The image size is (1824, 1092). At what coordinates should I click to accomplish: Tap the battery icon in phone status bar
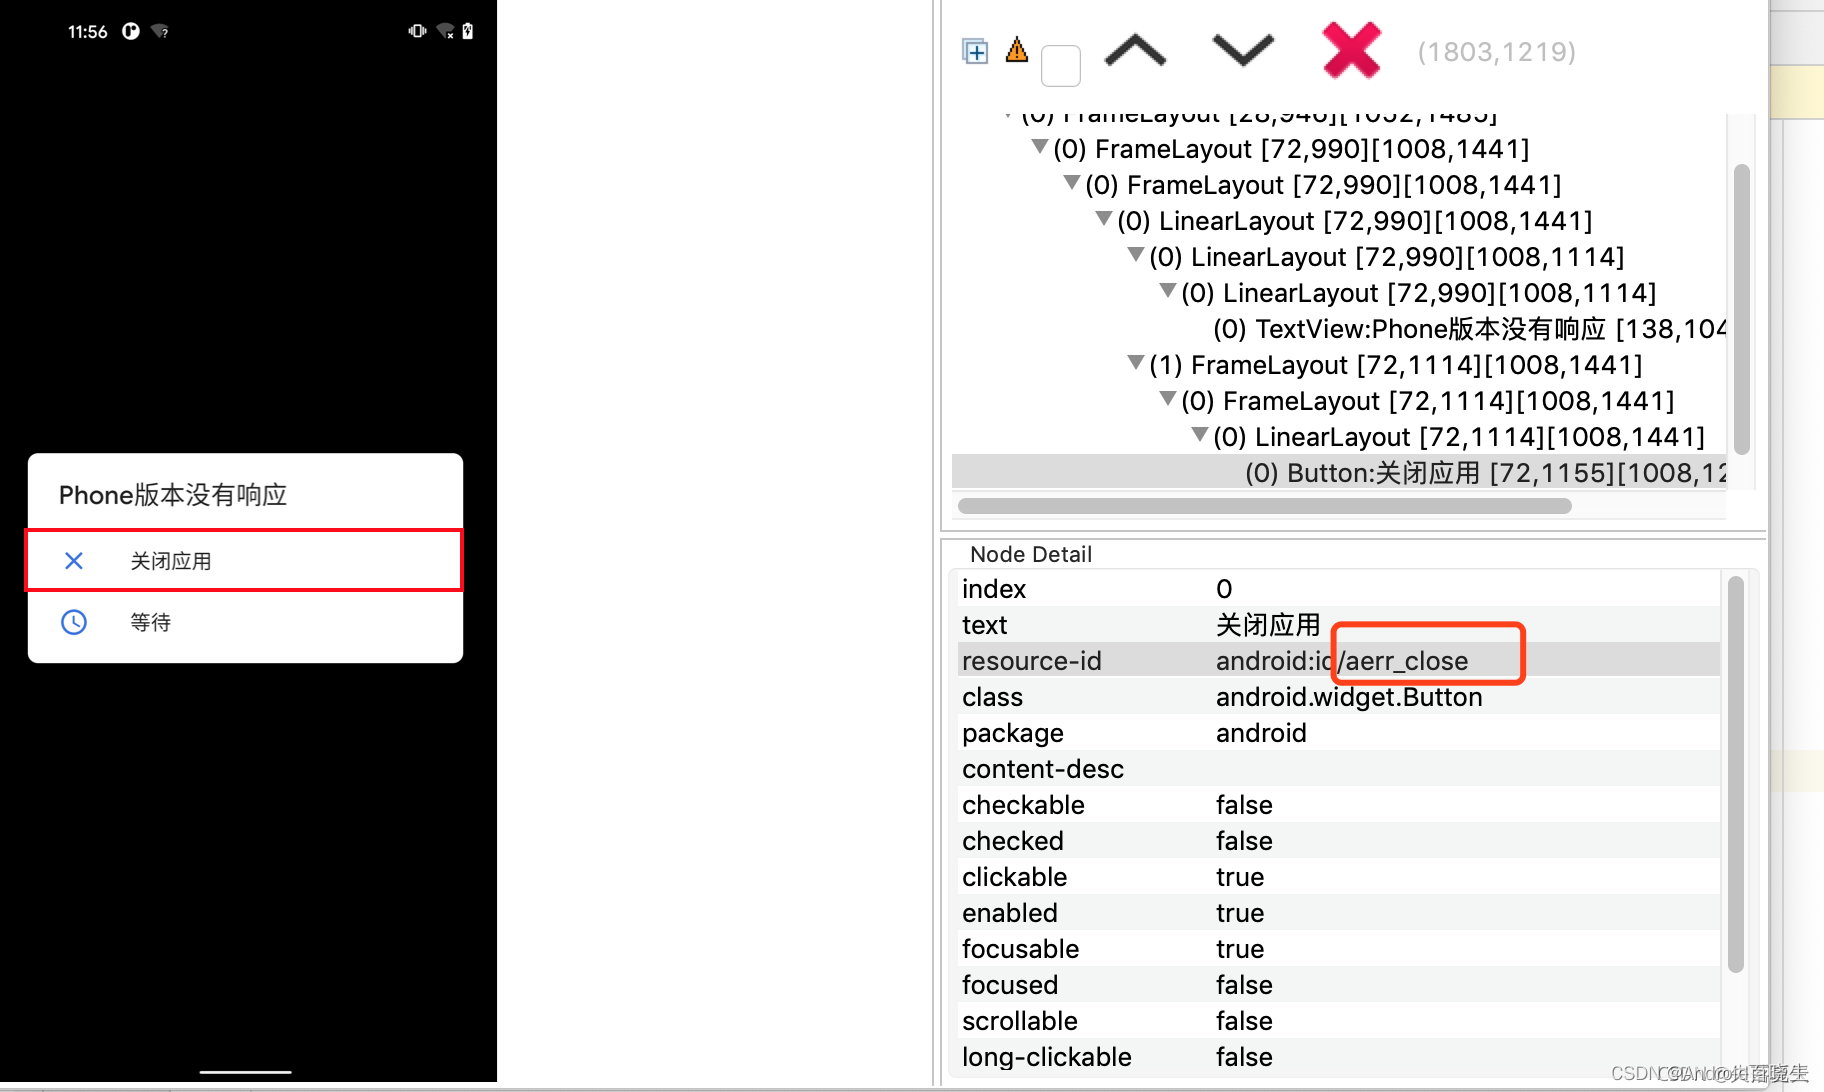[467, 31]
